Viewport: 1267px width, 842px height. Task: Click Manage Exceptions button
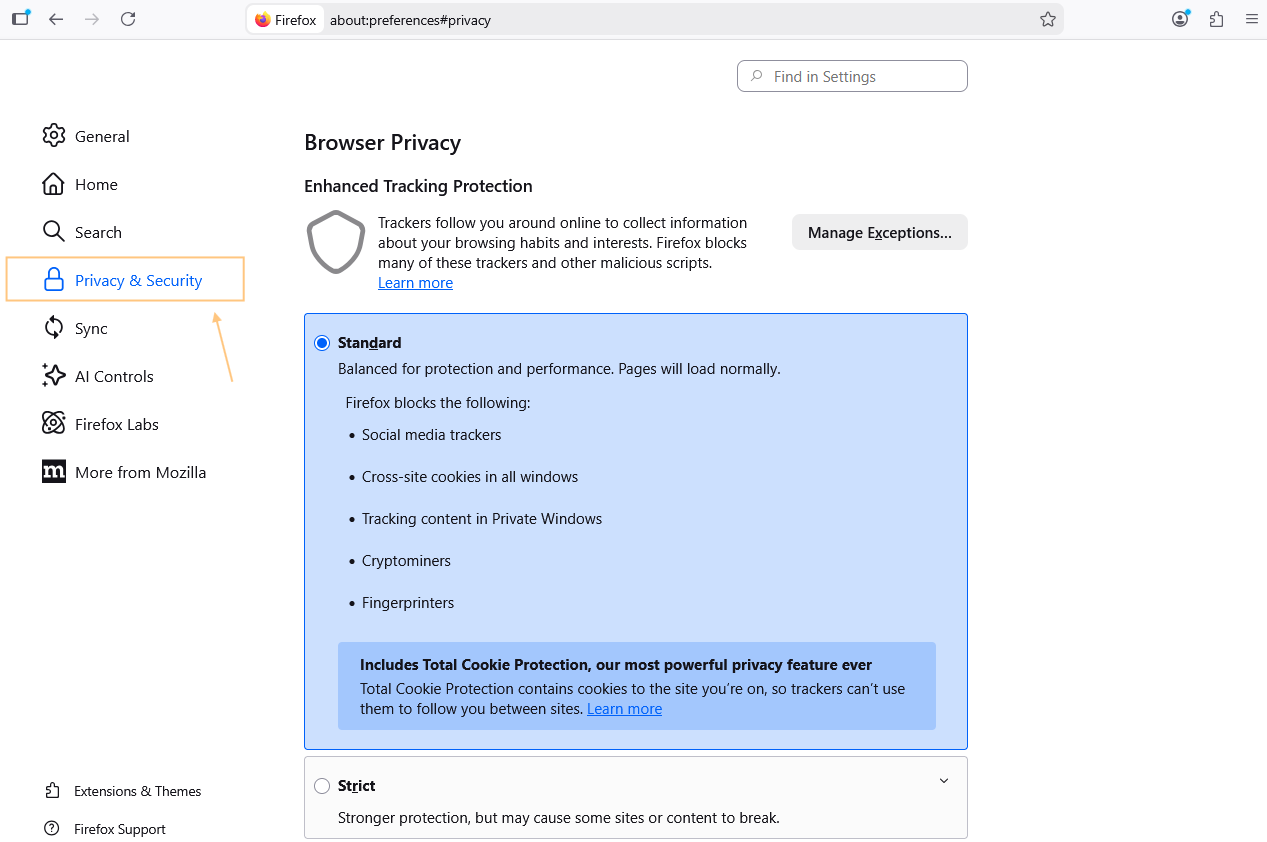click(x=879, y=232)
